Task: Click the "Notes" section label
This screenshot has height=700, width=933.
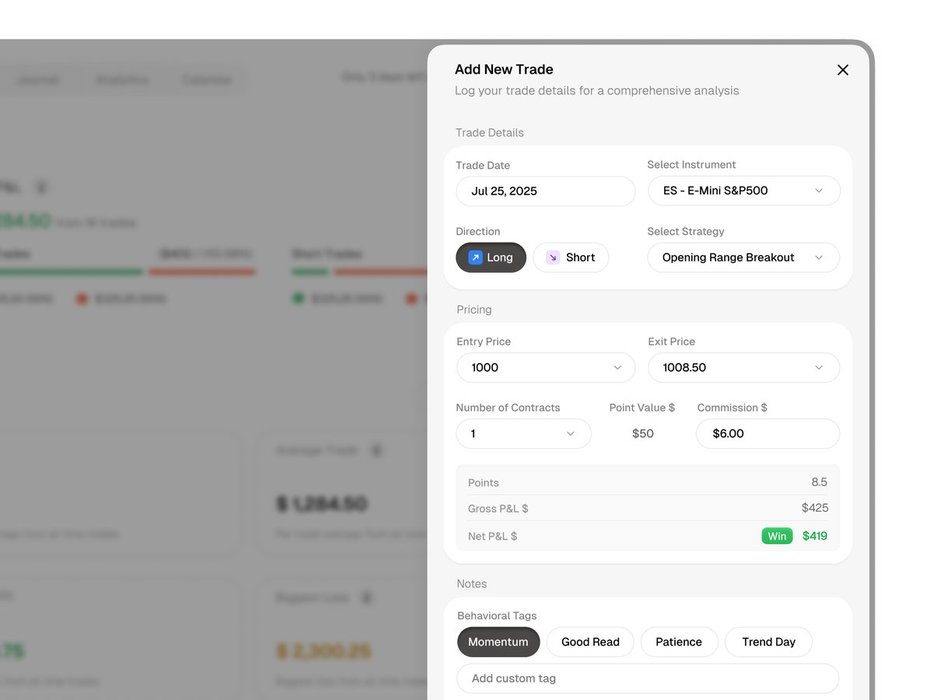Action: click(472, 584)
